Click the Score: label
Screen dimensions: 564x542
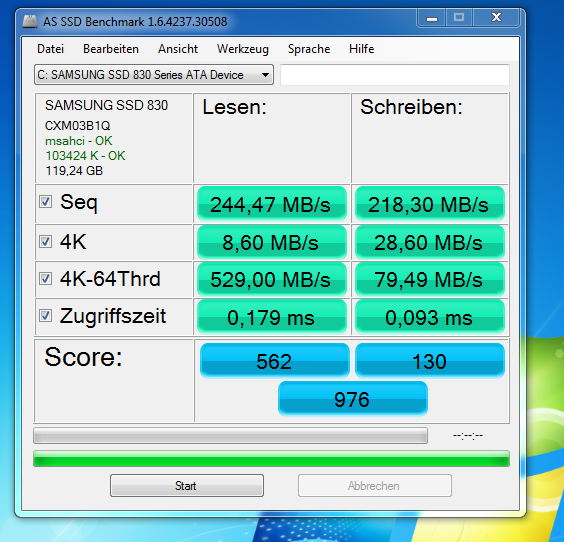click(x=83, y=357)
